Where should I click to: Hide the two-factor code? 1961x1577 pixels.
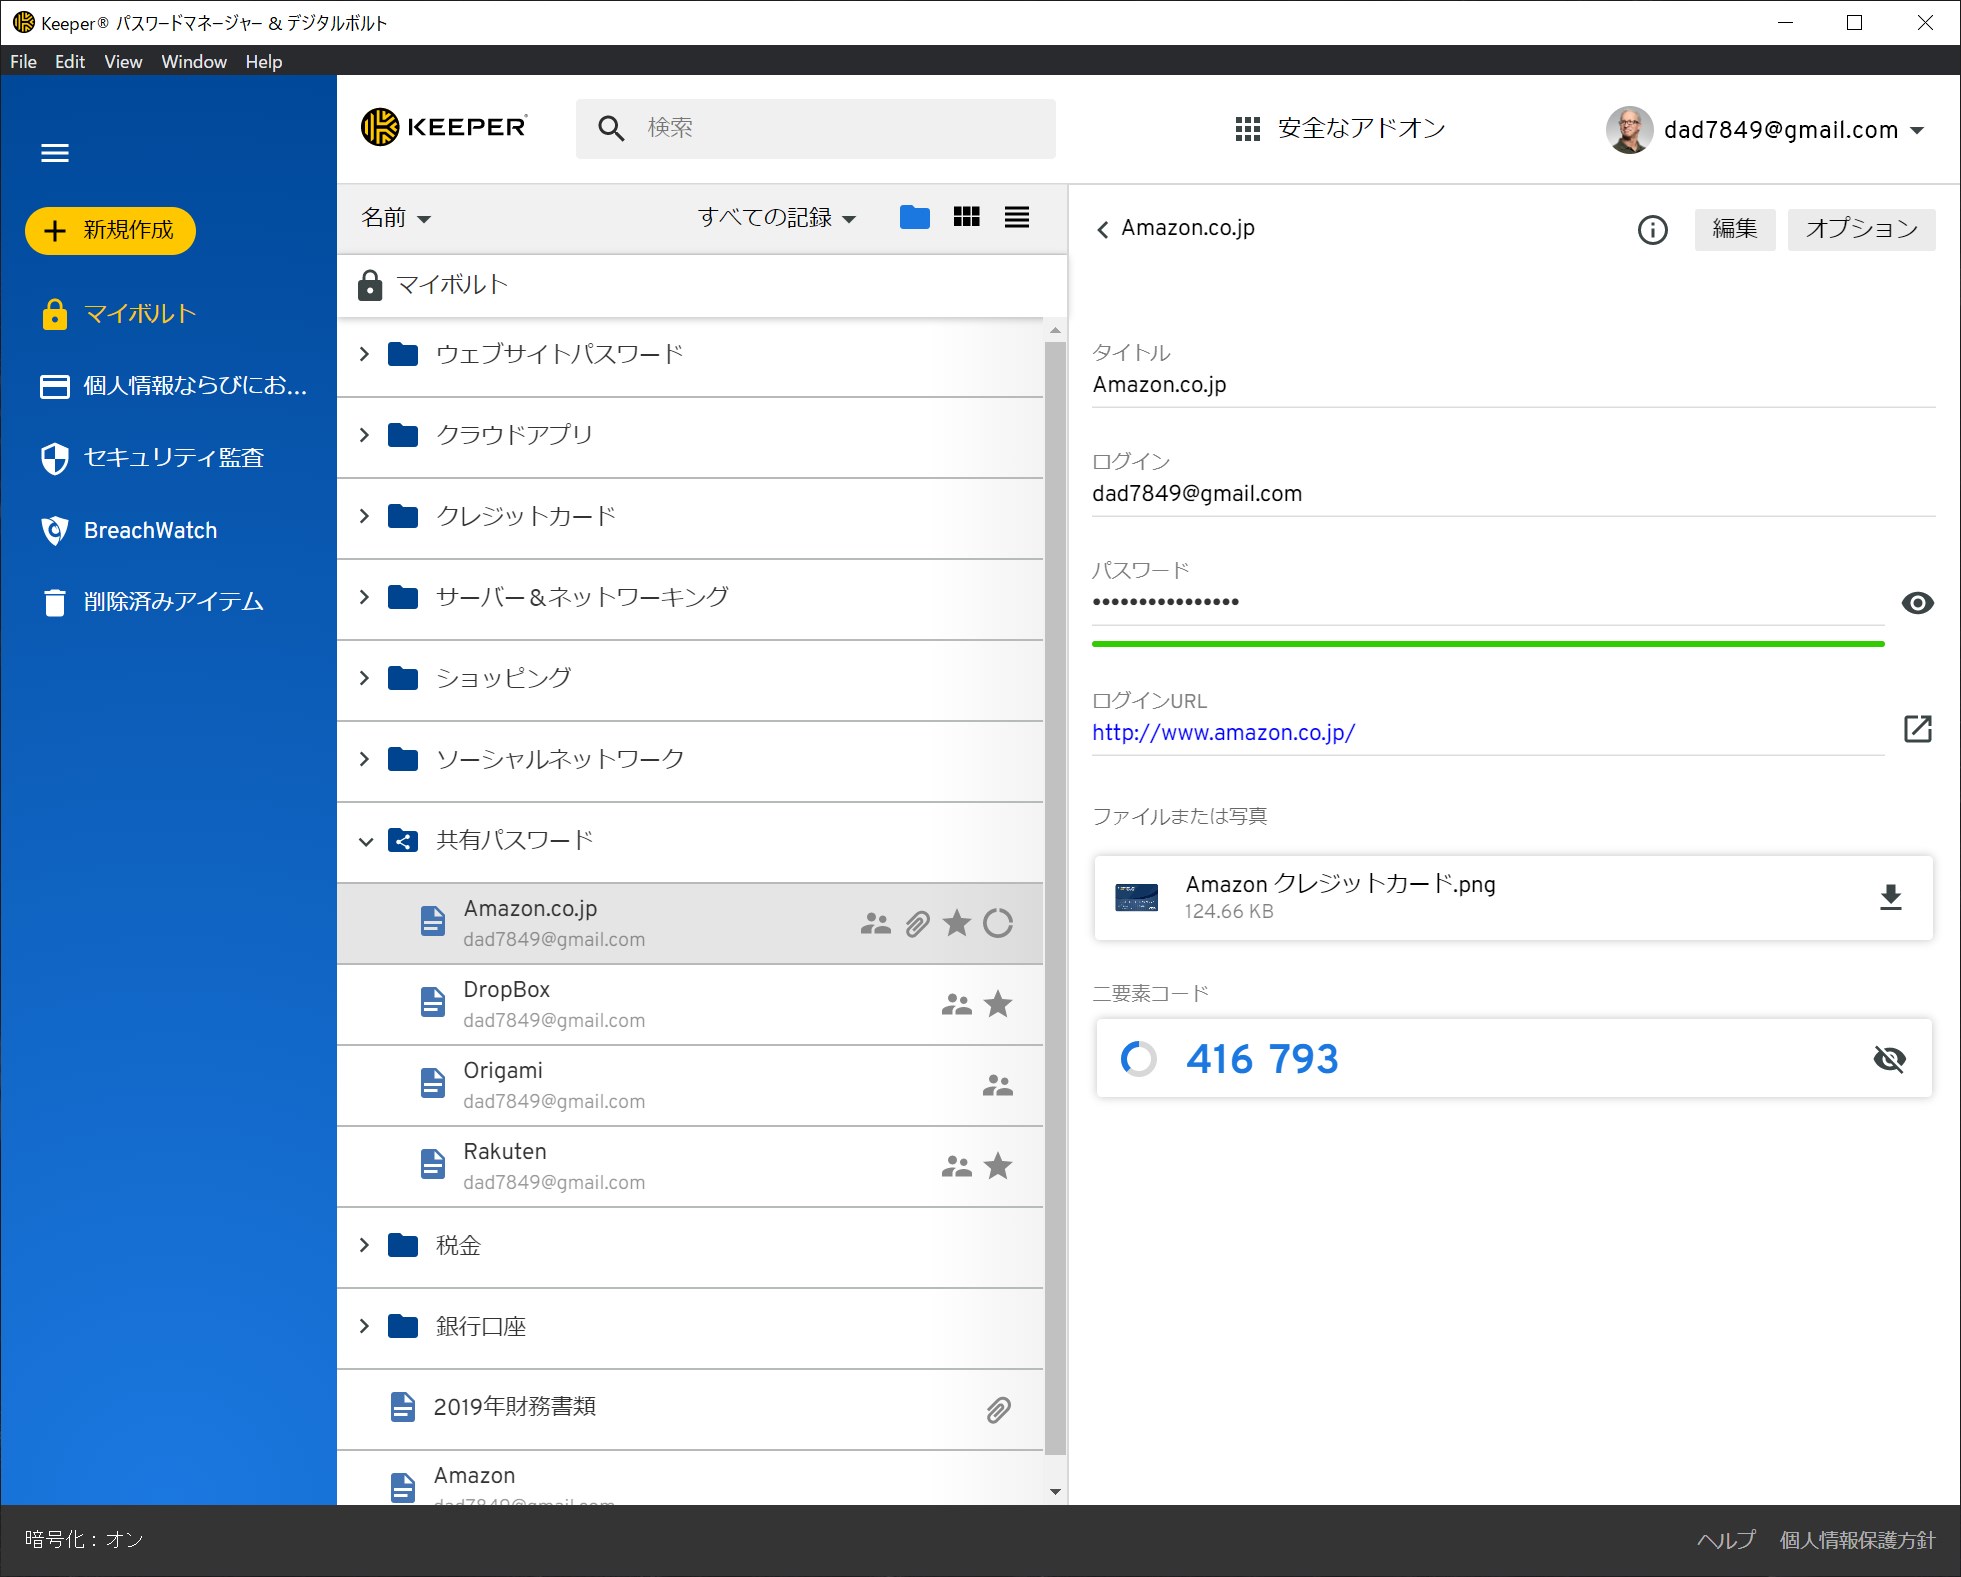(1888, 1059)
